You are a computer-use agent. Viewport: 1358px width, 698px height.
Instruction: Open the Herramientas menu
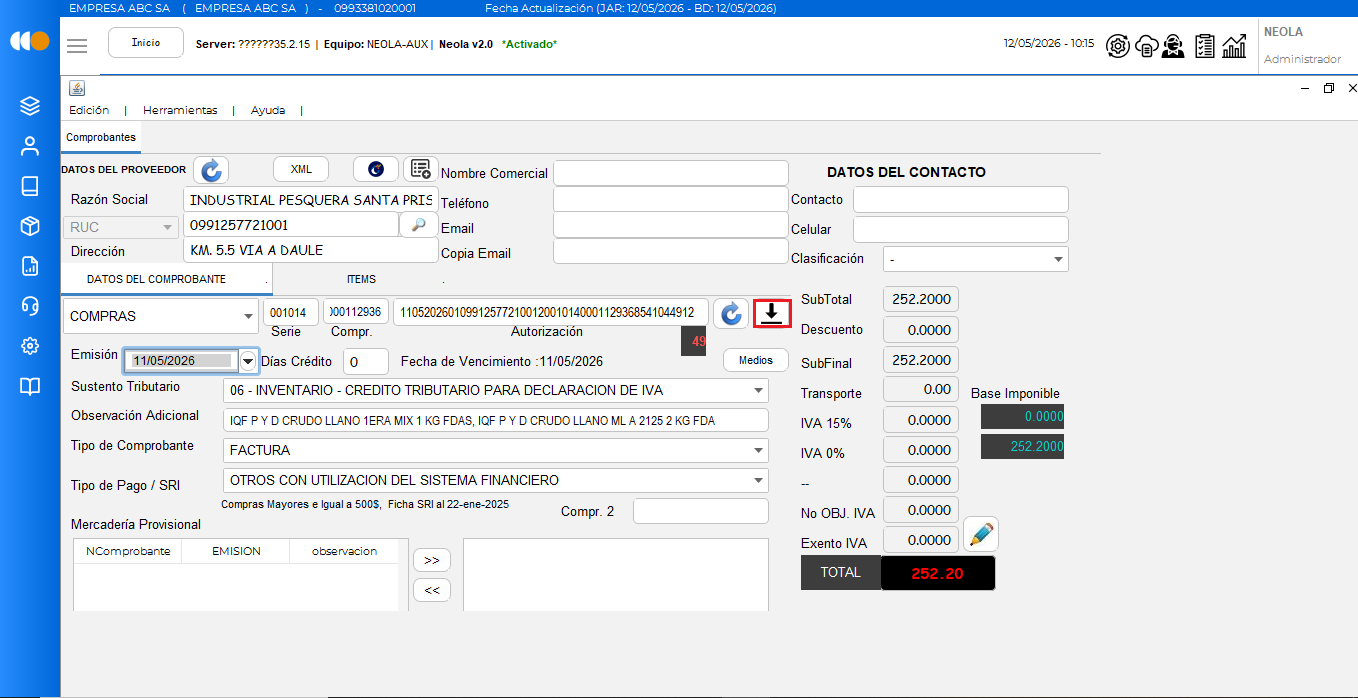(x=180, y=110)
